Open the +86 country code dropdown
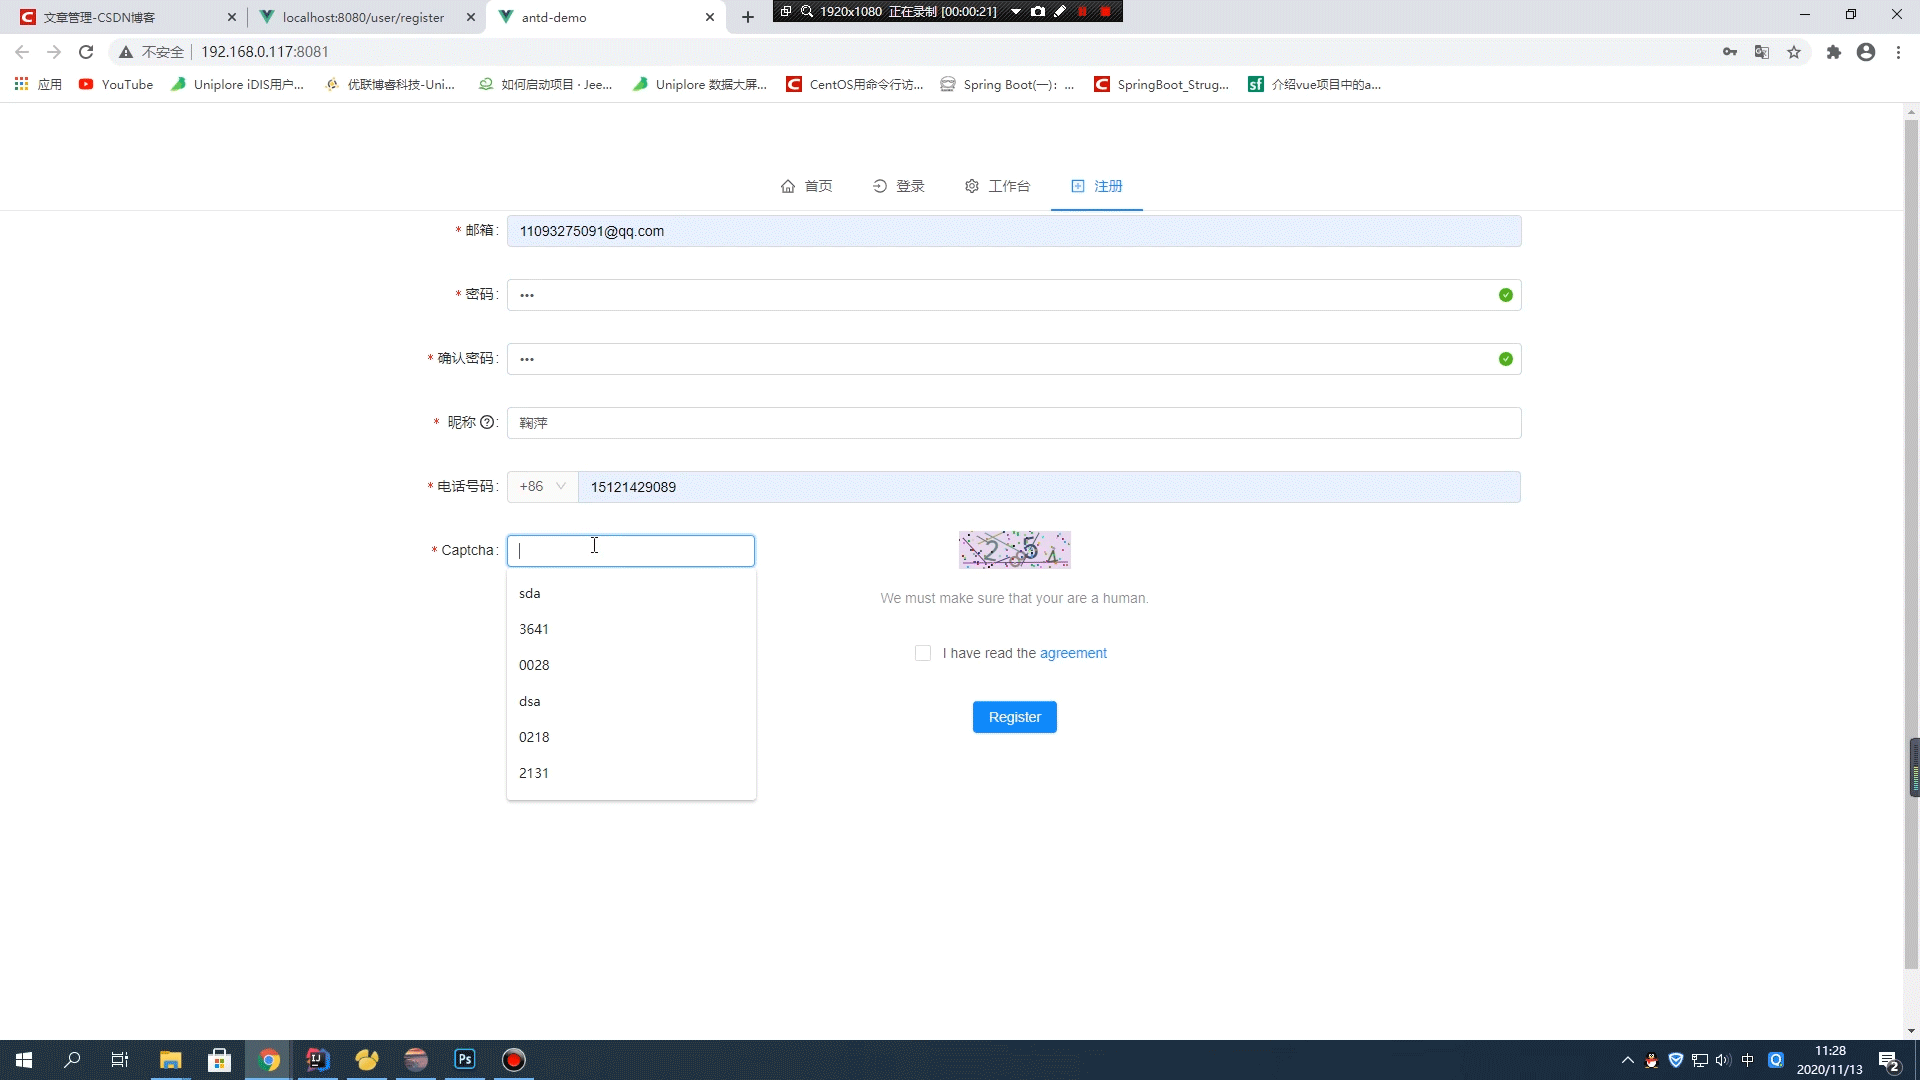 541,487
